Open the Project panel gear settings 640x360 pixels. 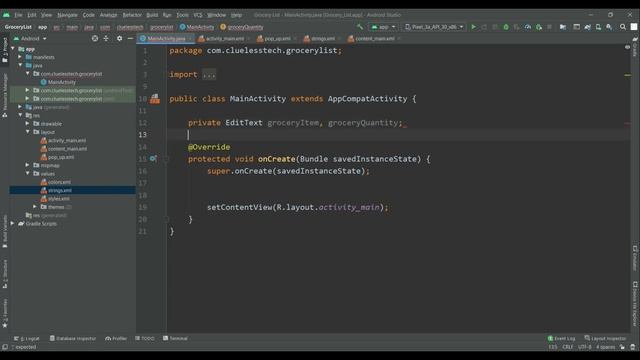119,38
